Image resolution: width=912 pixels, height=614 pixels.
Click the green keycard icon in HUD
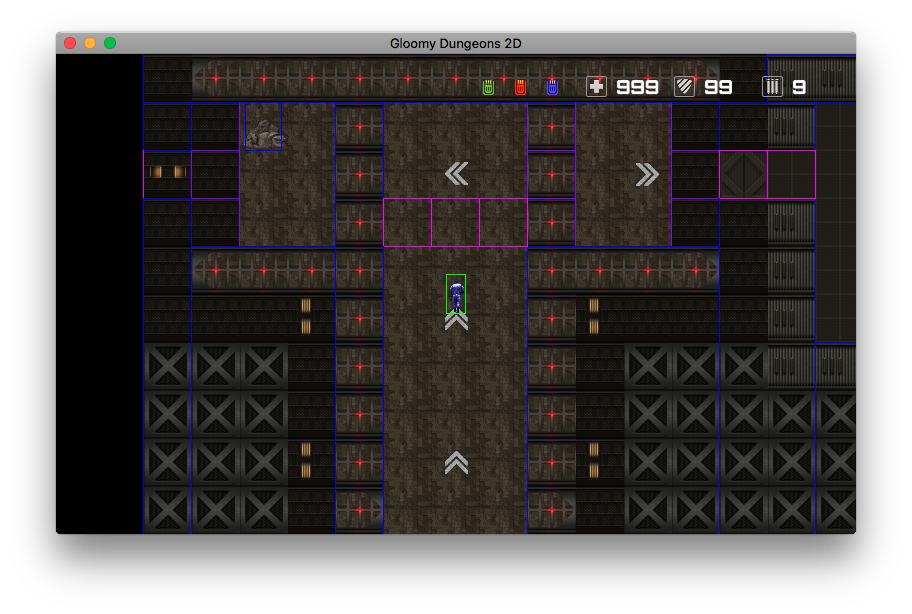click(x=489, y=87)
